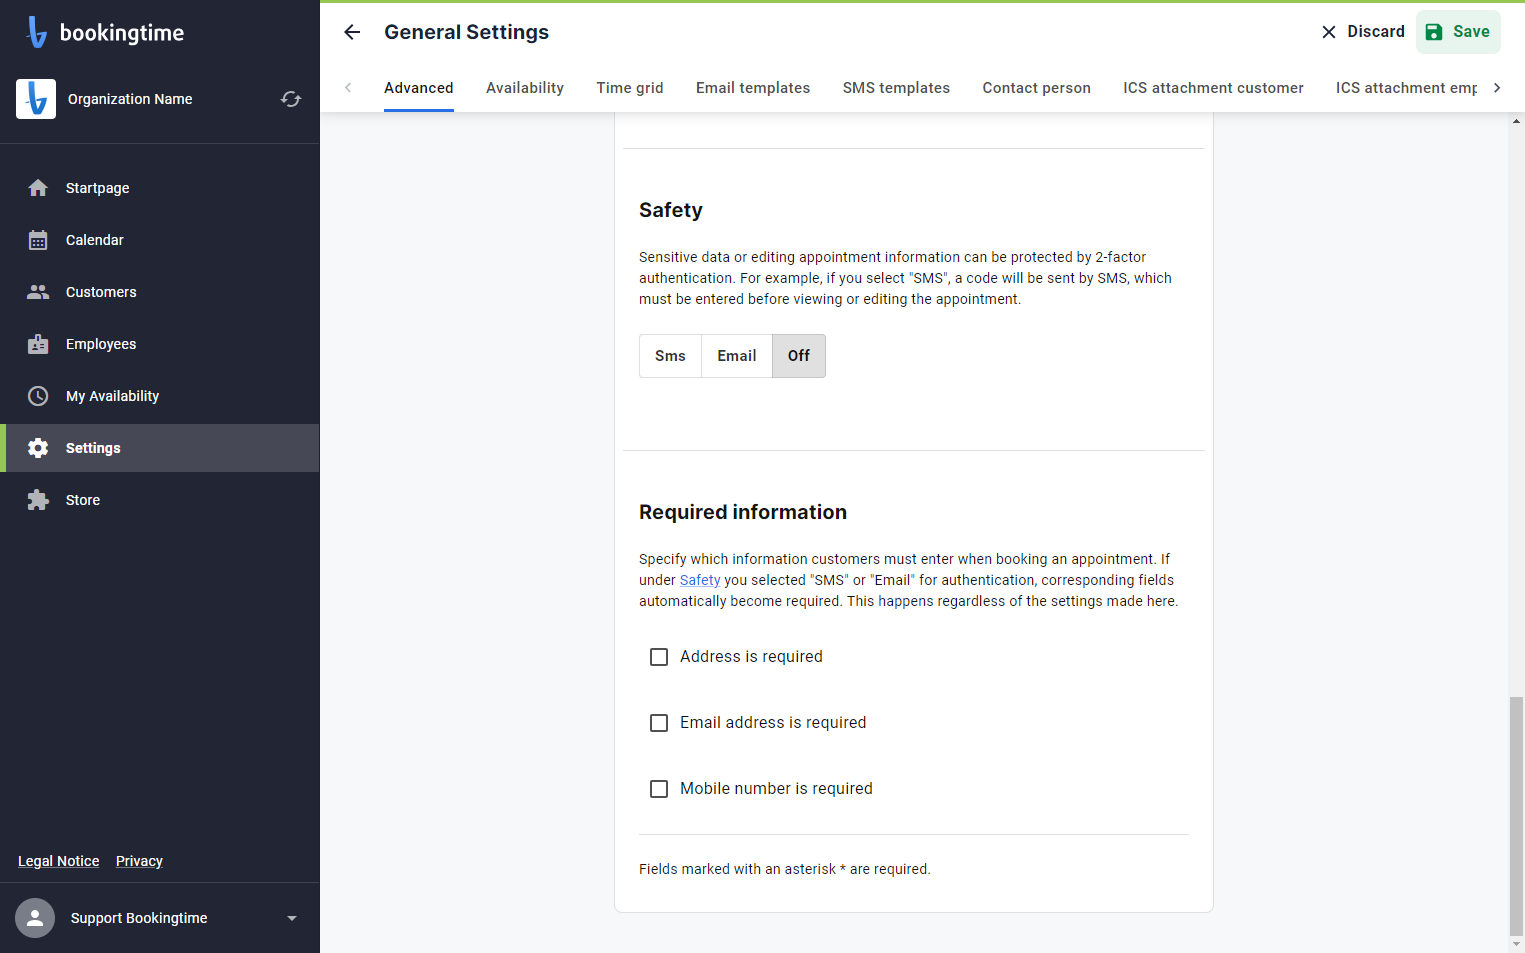Open My Availability via the clock icon
Screen dimensions: 1525x953
pyautogui.click(x=38, y=396)
